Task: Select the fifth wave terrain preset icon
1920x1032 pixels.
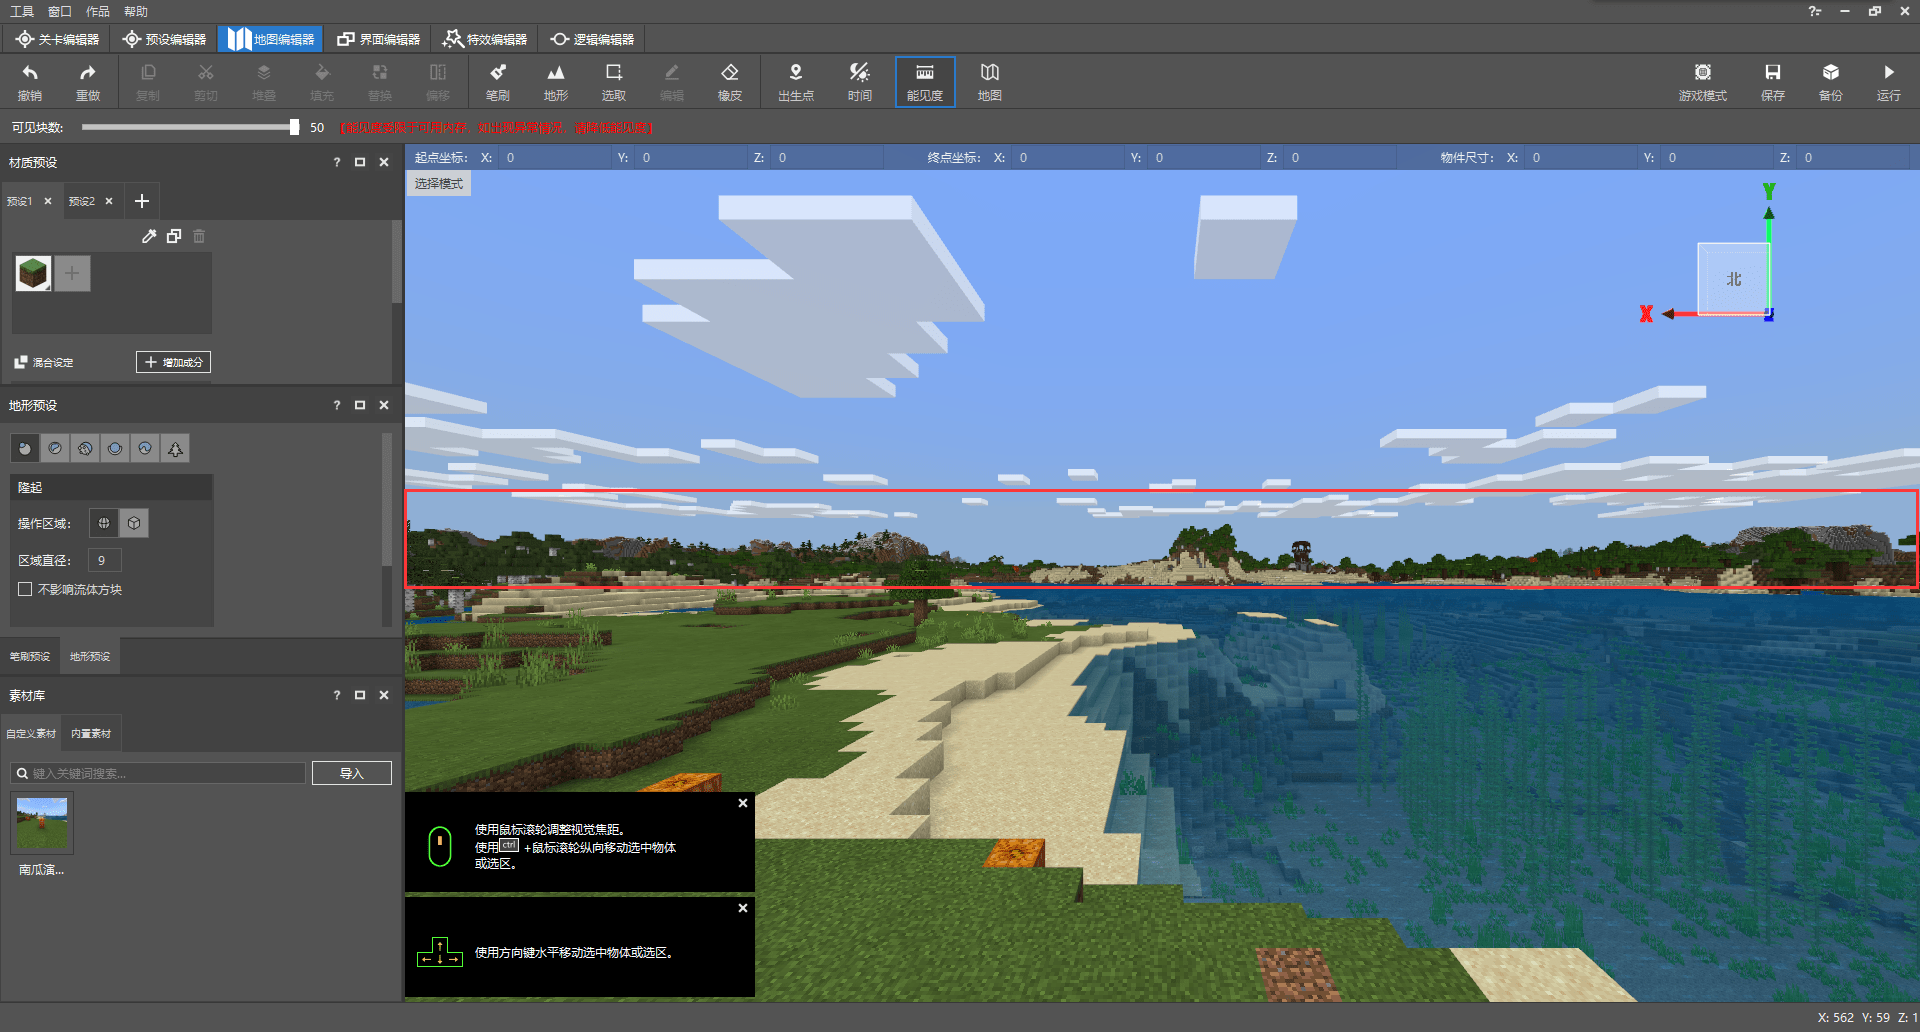Action: 145,448
